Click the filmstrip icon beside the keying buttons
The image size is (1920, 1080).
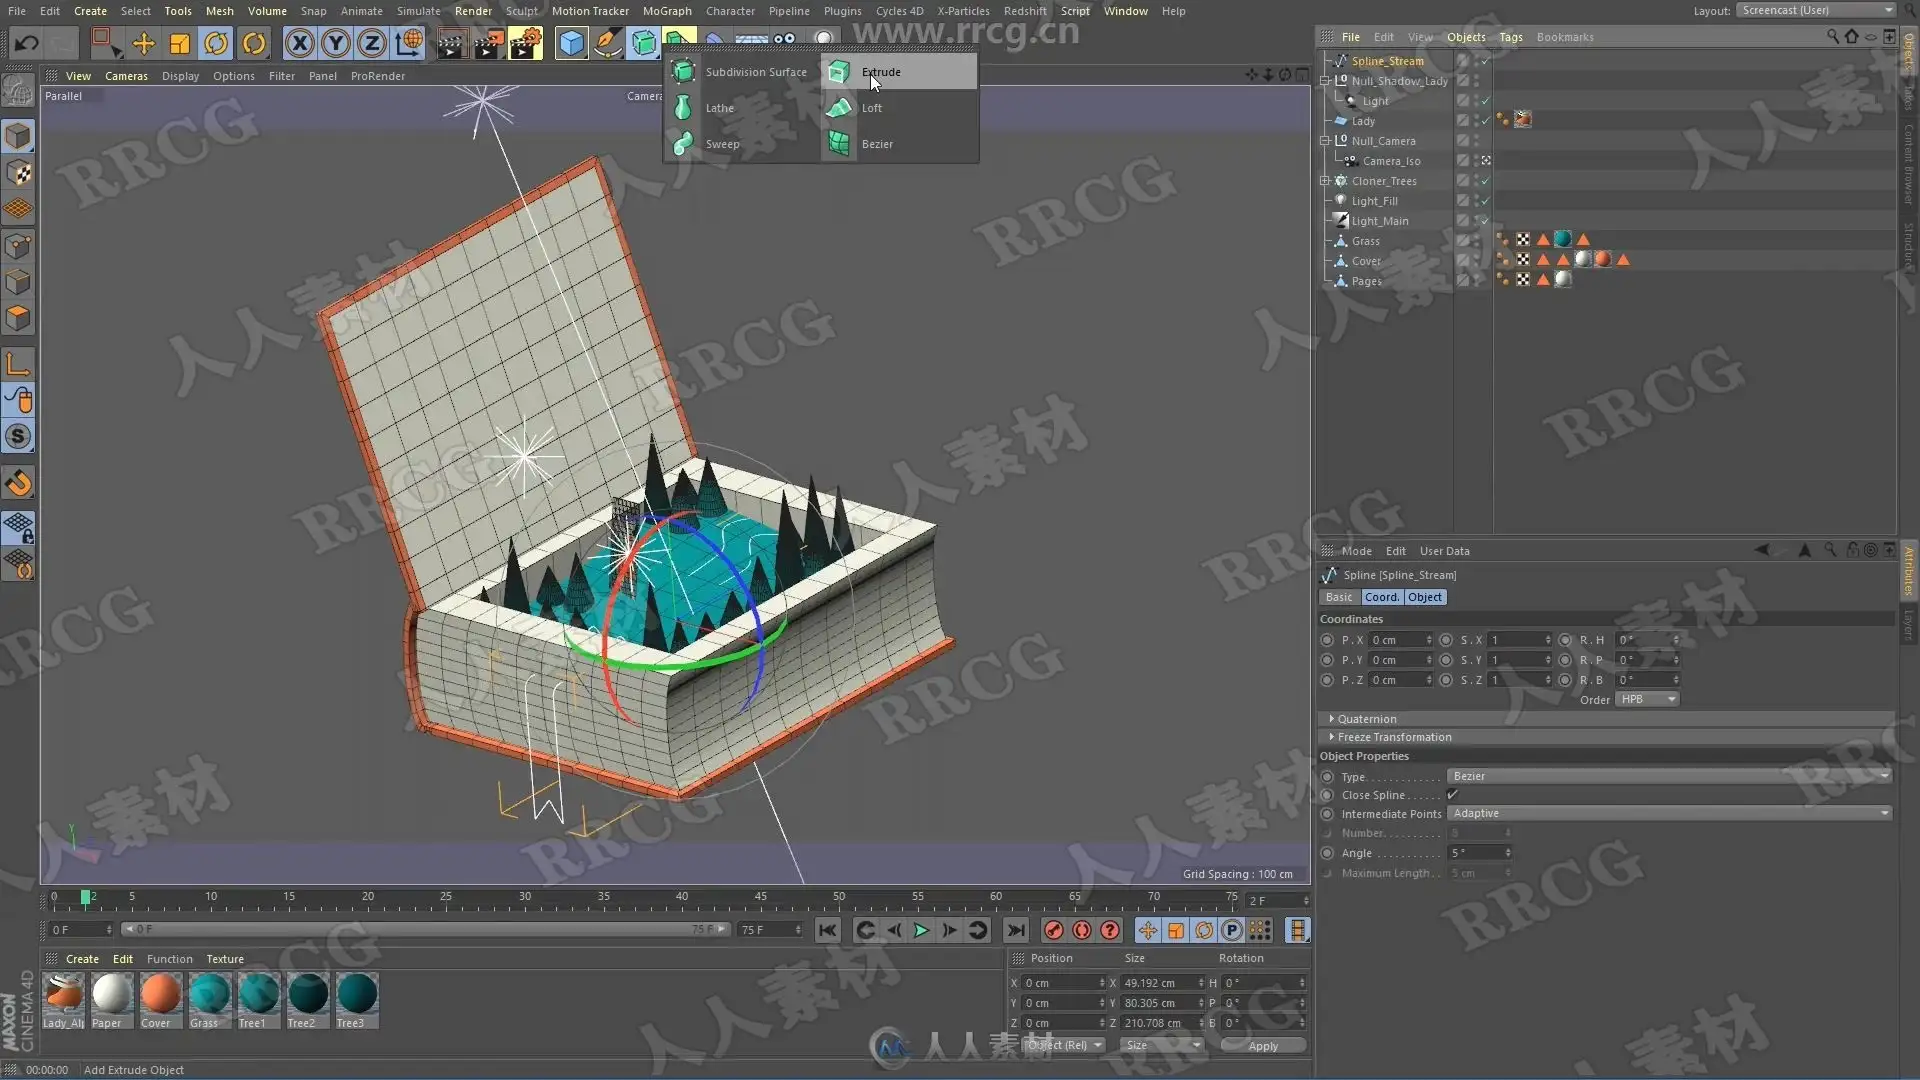(1298, 931)
